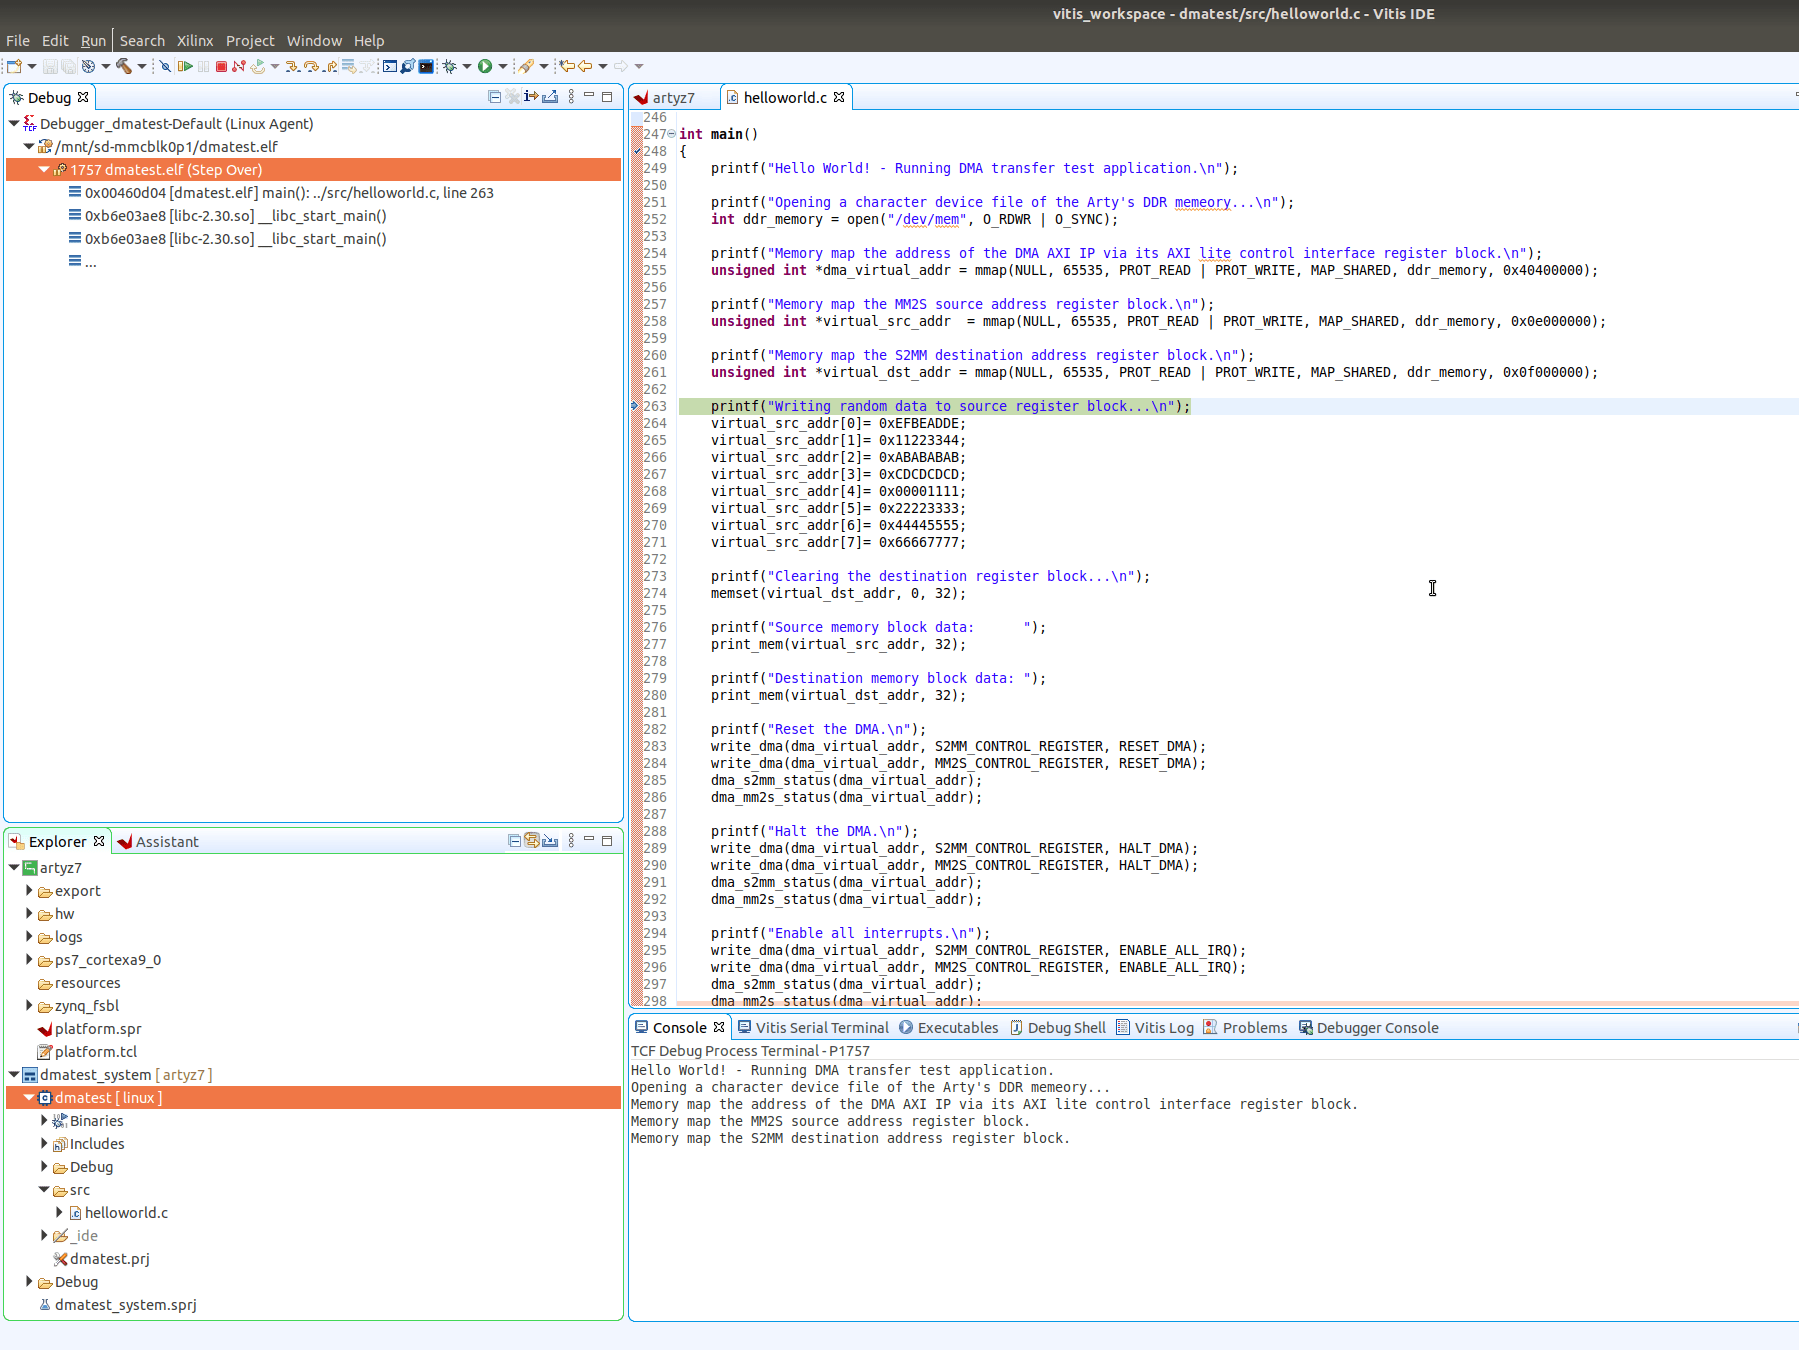This screenshot has width=1799, height=1350.
Task: Open the XSCT Console toolbar icon
Action: [x=389, y=67]
